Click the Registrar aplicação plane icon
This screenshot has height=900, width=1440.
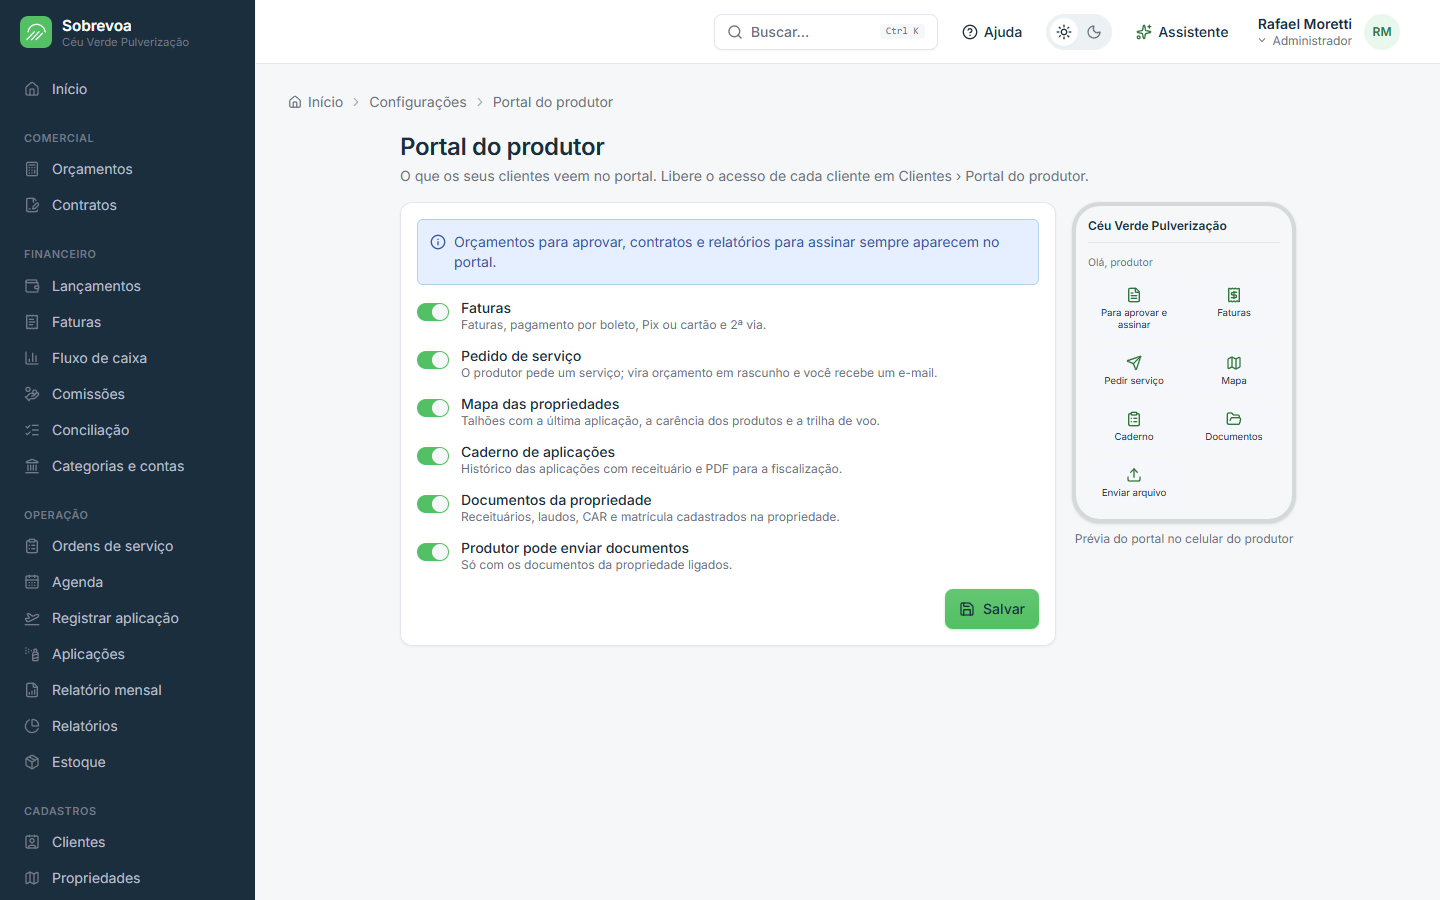point(32,618)
